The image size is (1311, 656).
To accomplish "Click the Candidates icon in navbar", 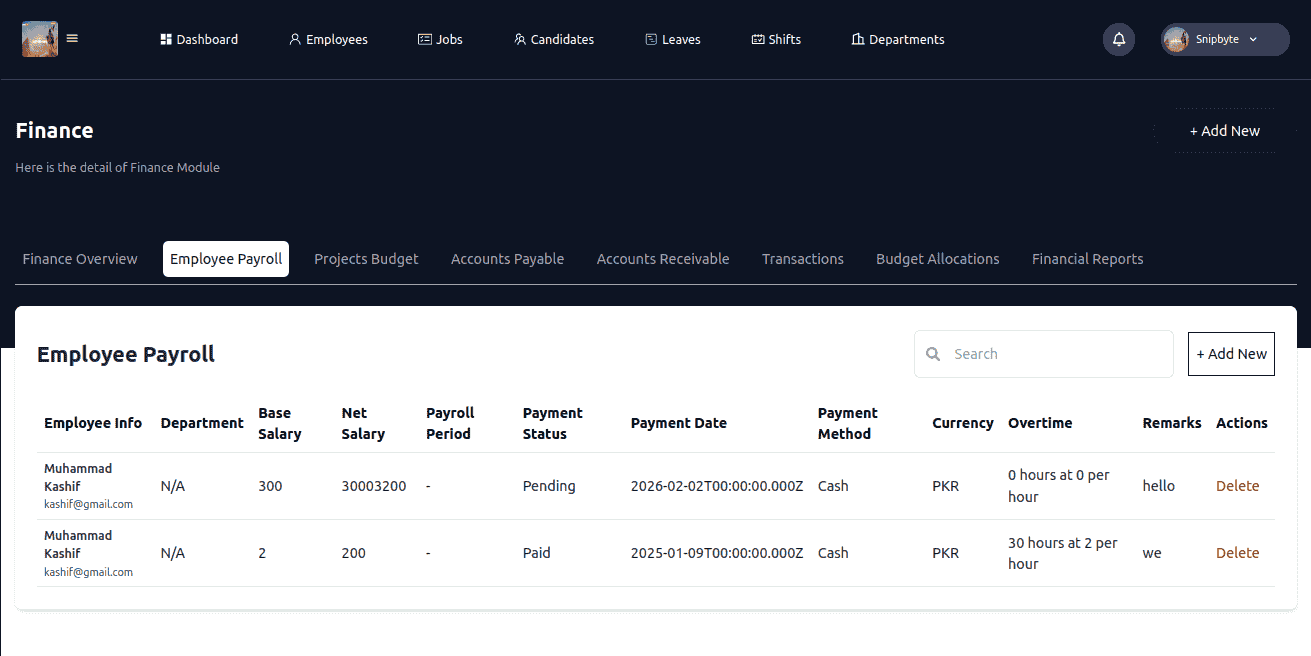I will (520, 40).
